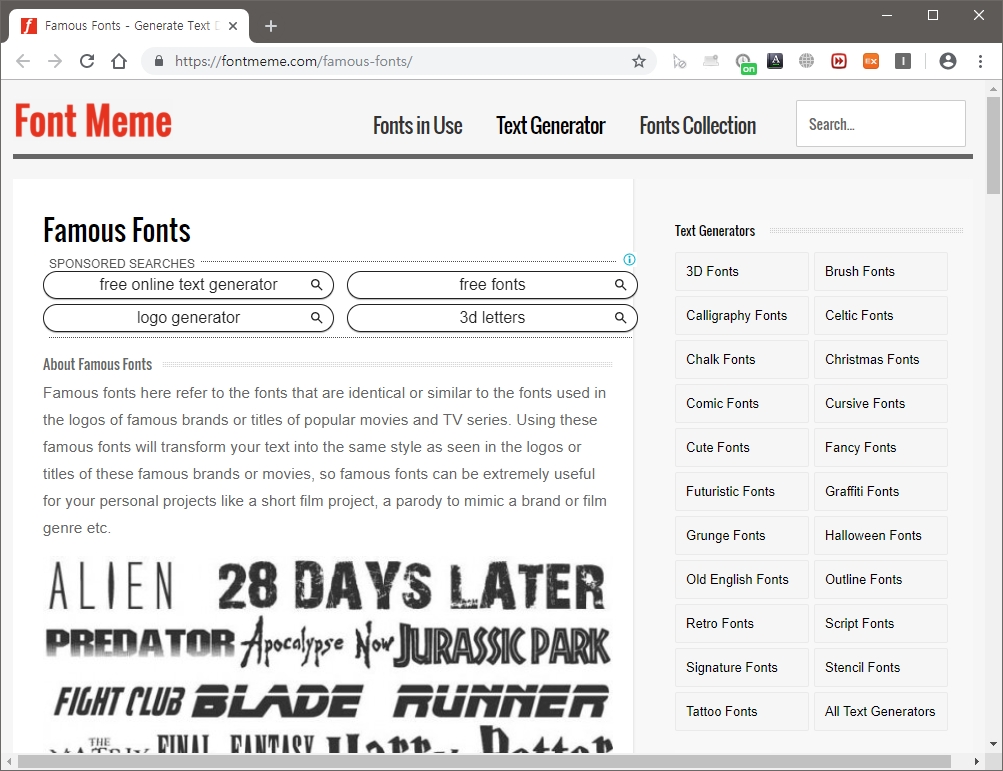Viewport: 1003px width, 771px height.
Task: Click the vertical scrollbar thumb
Action: [x=993, y=145]
